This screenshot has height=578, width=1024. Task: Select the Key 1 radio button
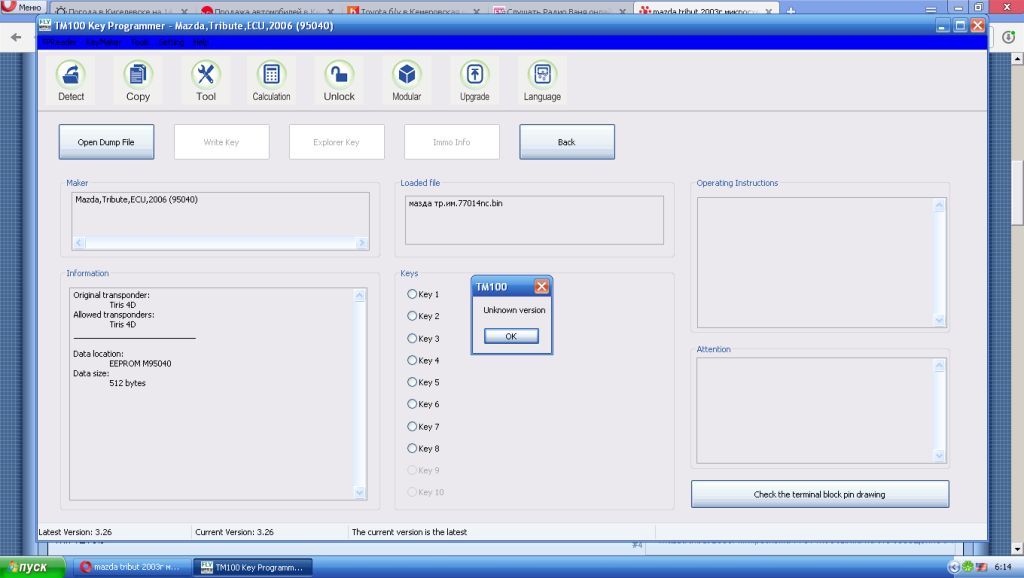(412, 294)
